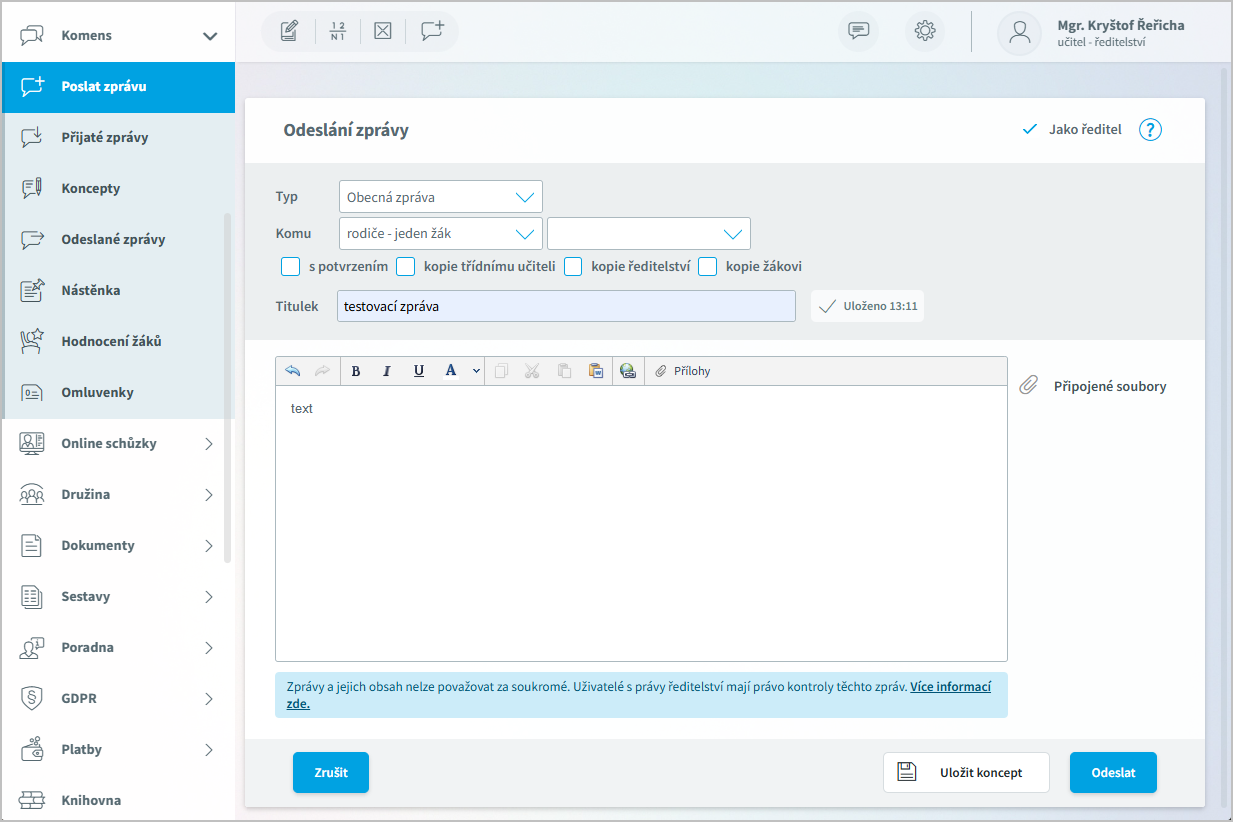Open settings gear icon in top bar
The width and height of the screenshot is (1233, 822).
[925, 31]
